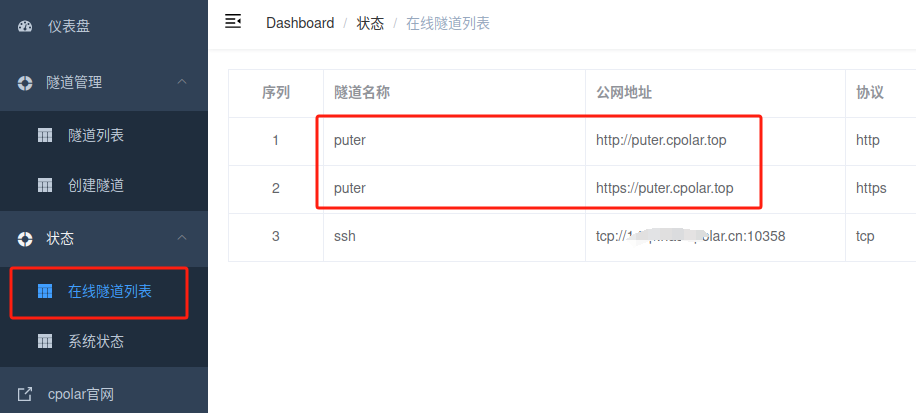
Task: Open the http://puter.cpolar.top address
Action: (x=661, y=141)
